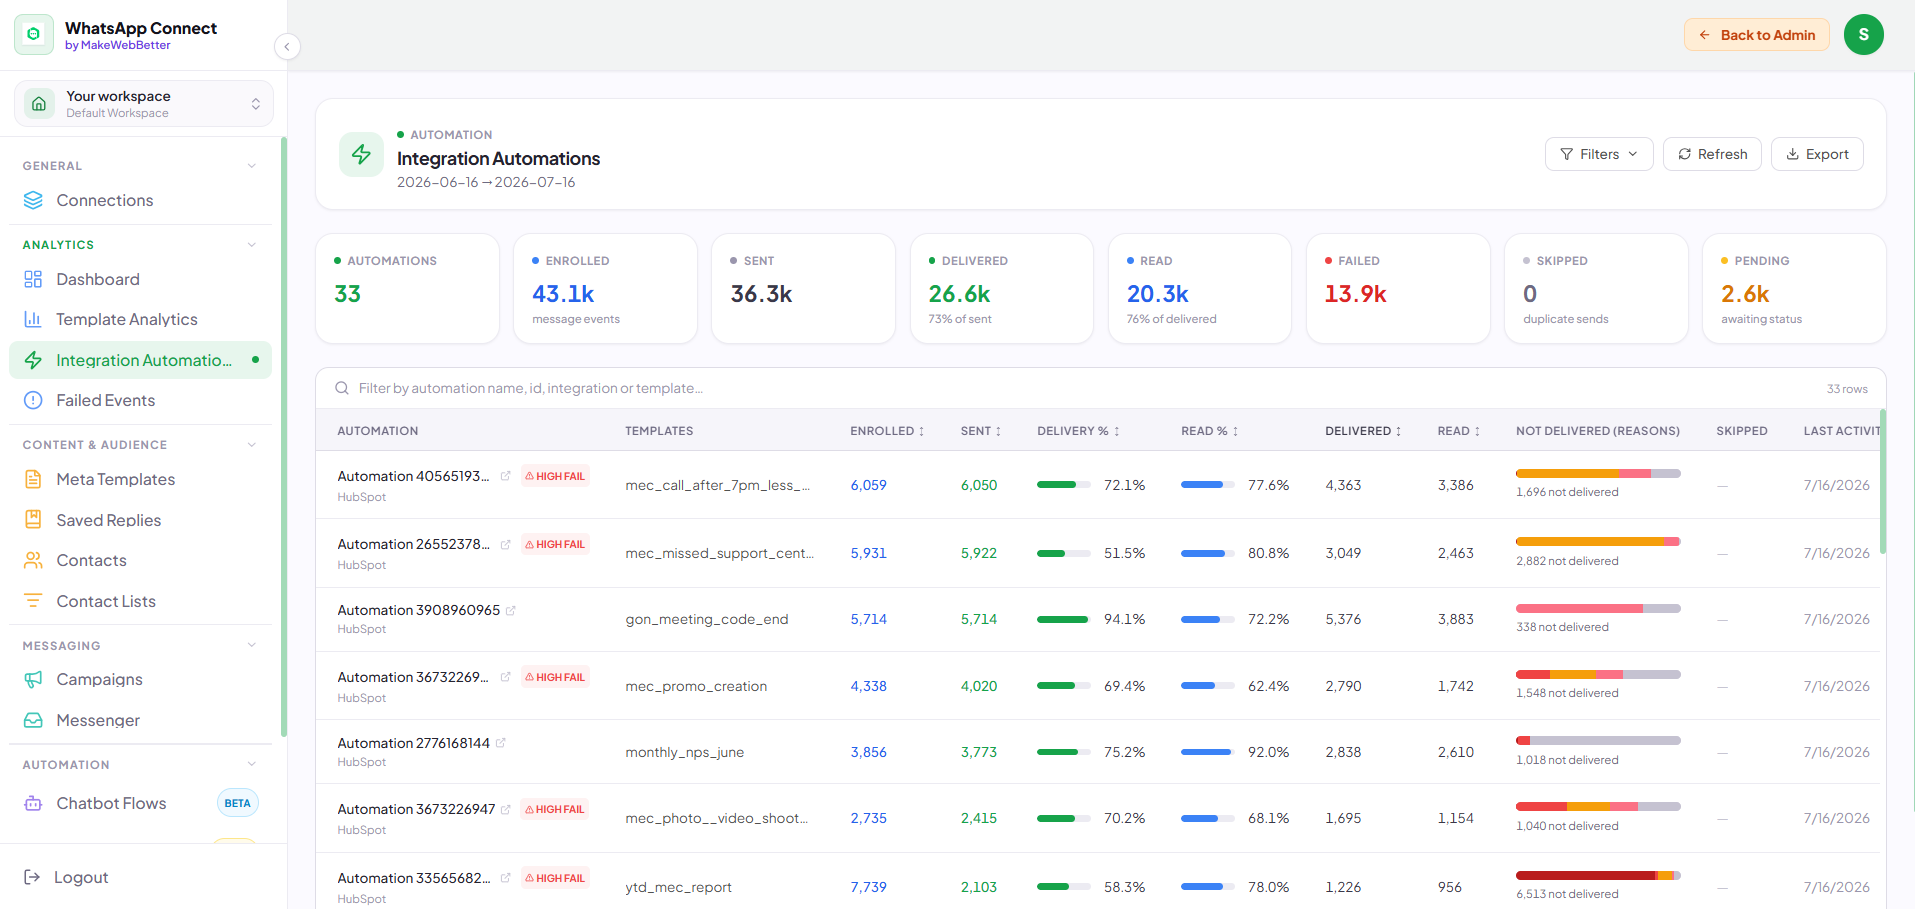Click template name monthly_nps_june
Screen dimensions: 1915x909
[684, 752]
